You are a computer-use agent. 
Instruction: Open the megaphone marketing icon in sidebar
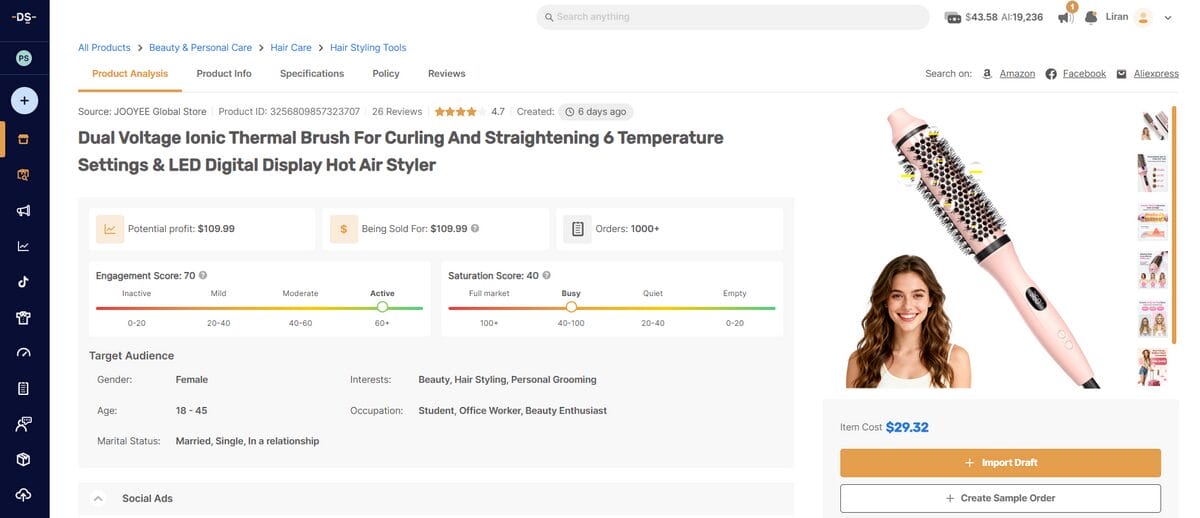click(24, 211)
